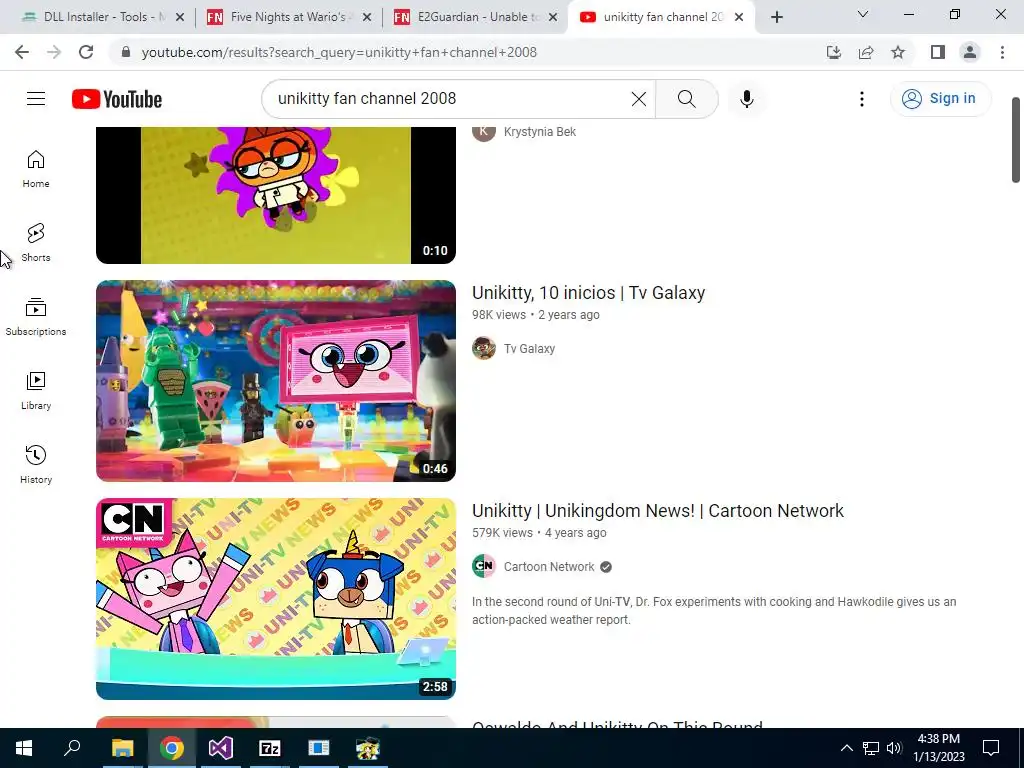This screenshot has width=1024, height=768.
Task: Click the page vertical scrollbar
Action: click(1016, 140)
